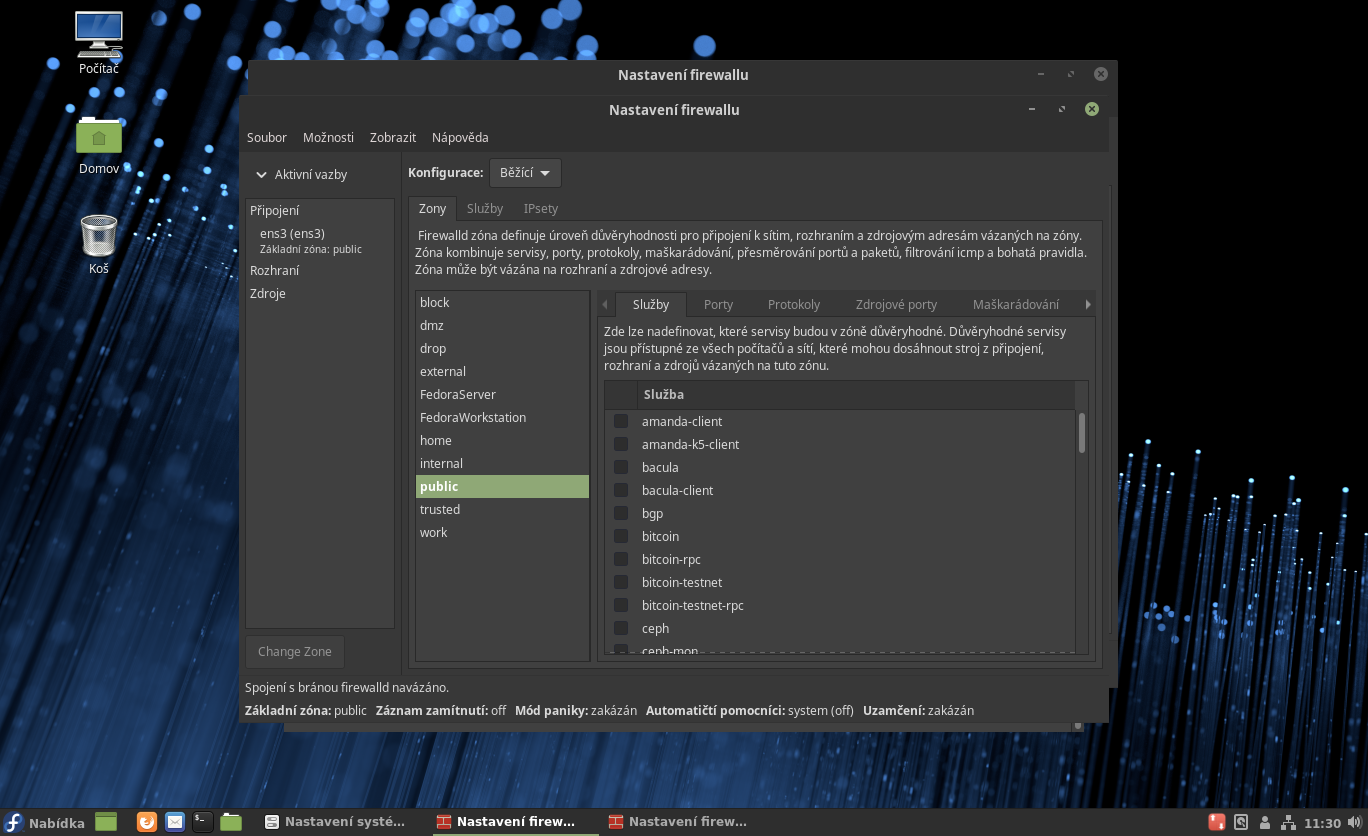Open the Konfigurace Běžící dropdown
Screen dimensions: 1368x836
(525, 173)
